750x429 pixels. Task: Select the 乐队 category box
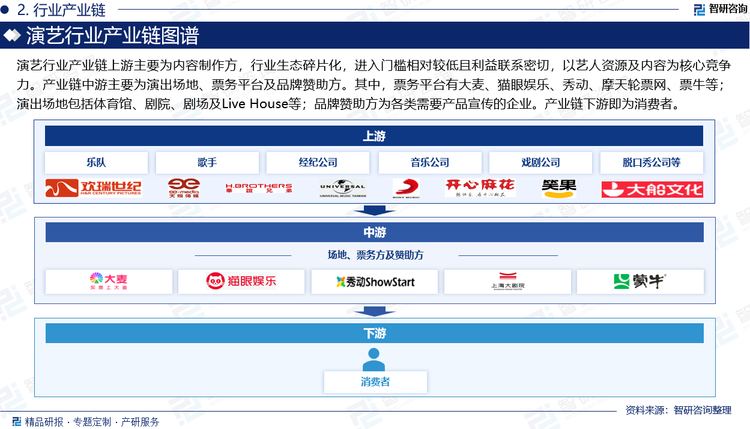[x=96, y=163]
